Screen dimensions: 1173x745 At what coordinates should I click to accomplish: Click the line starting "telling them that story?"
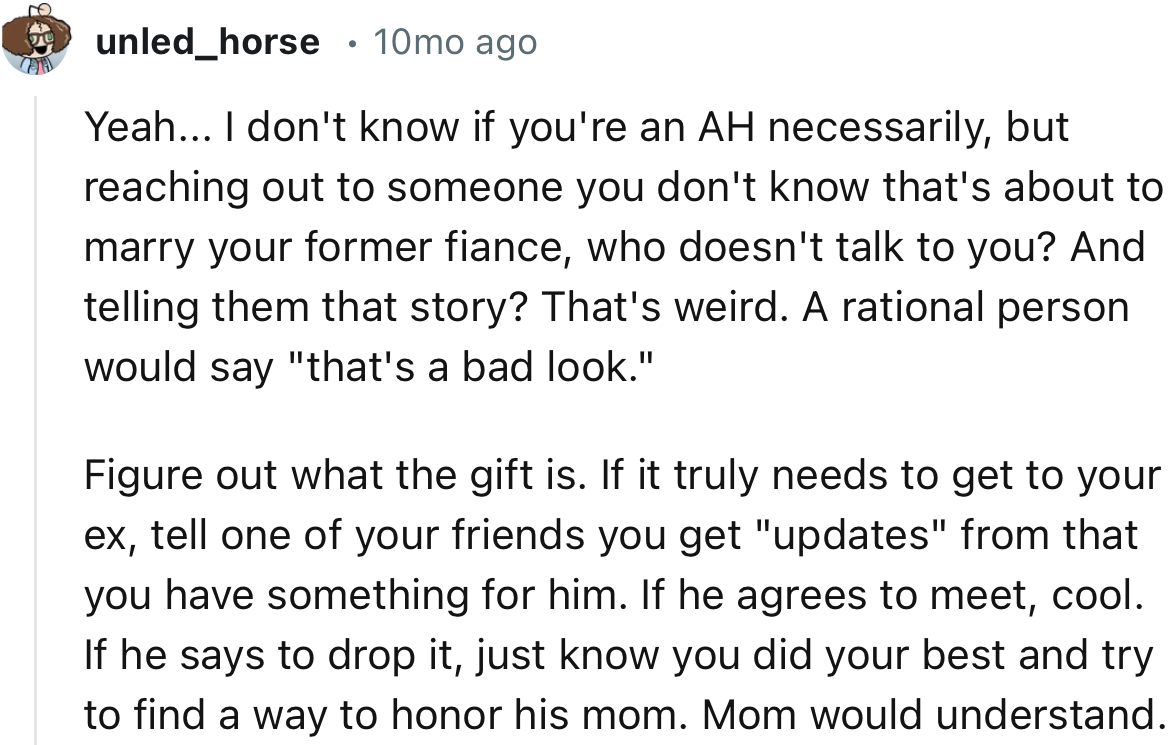[x=607, y=307]
